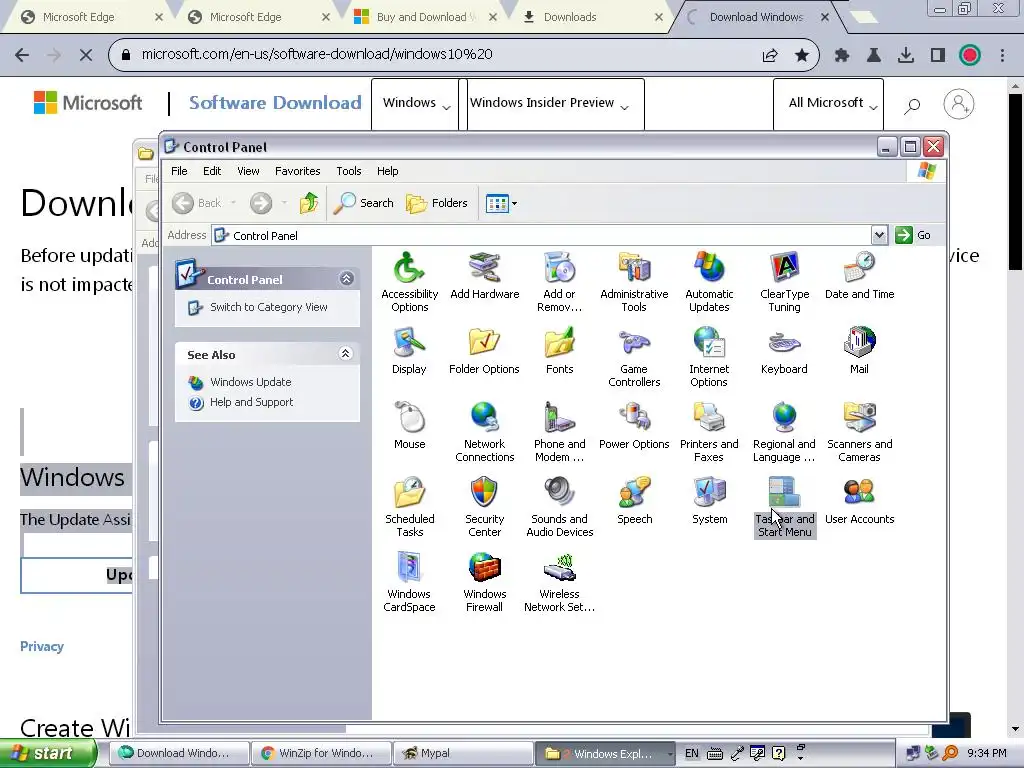Open Accessibility Options applet
Viewport: 1024px width, 768px height.
[409, 282]
